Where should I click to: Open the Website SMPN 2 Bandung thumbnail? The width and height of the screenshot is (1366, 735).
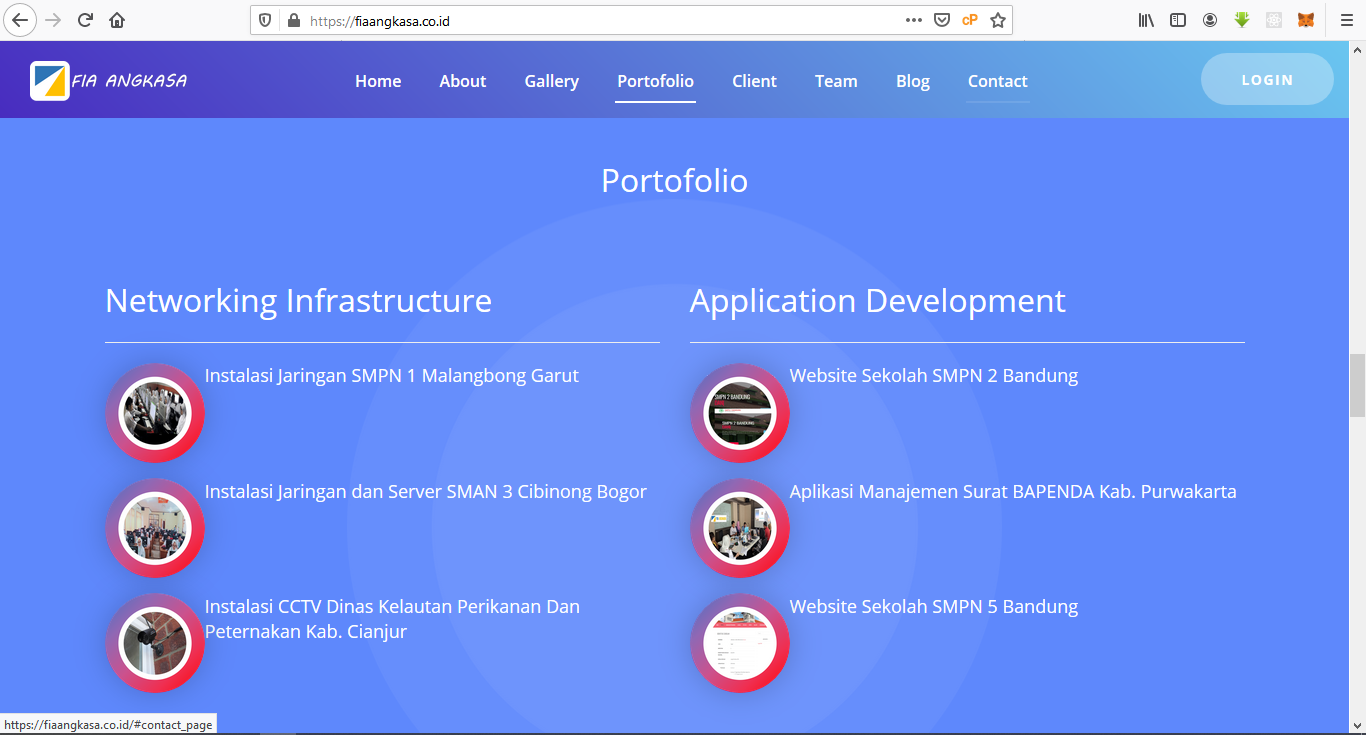tap(740, 413)
